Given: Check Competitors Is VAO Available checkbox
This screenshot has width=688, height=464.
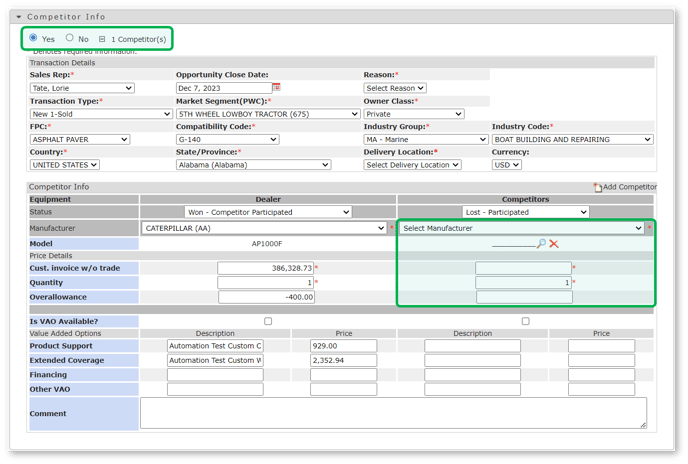Looking at the screenshot, I should [x=525, y=321].
